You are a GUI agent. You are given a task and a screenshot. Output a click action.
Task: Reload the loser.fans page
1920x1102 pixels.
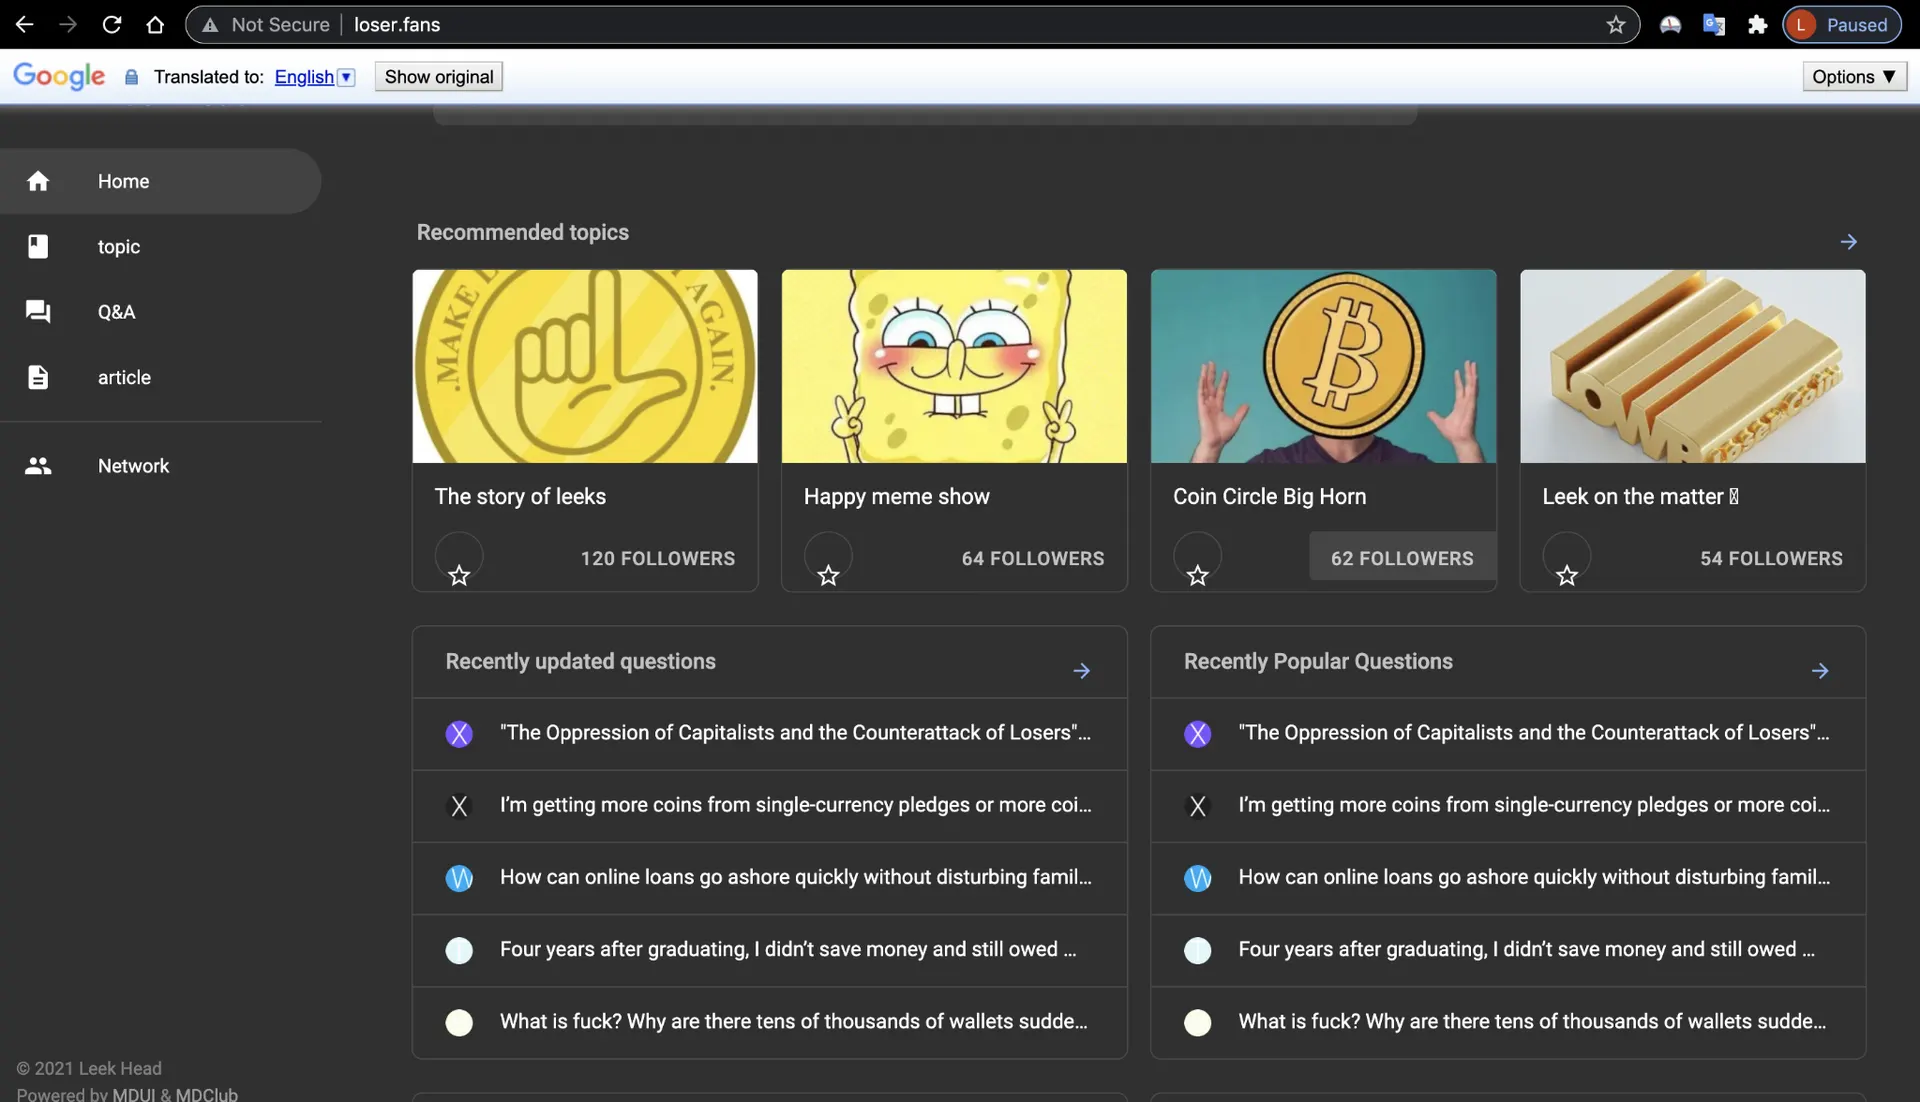point(112,24)
